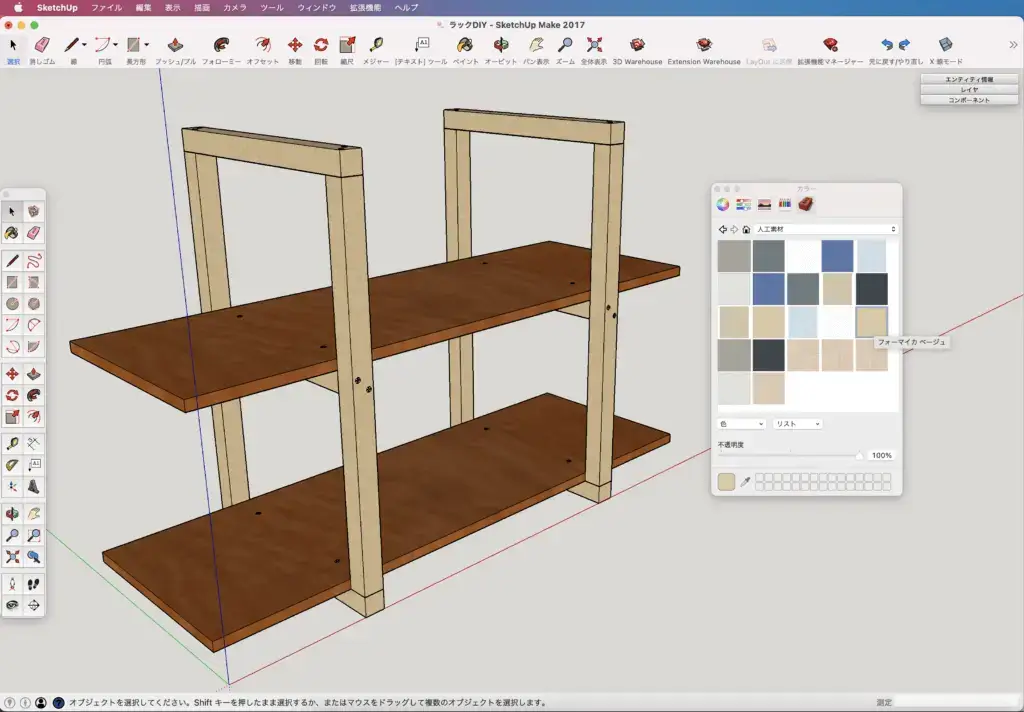Screen dimensions: 1024x712
Task: Choose the look-around eye tool in left palette
Action: [x=12, y=606]
